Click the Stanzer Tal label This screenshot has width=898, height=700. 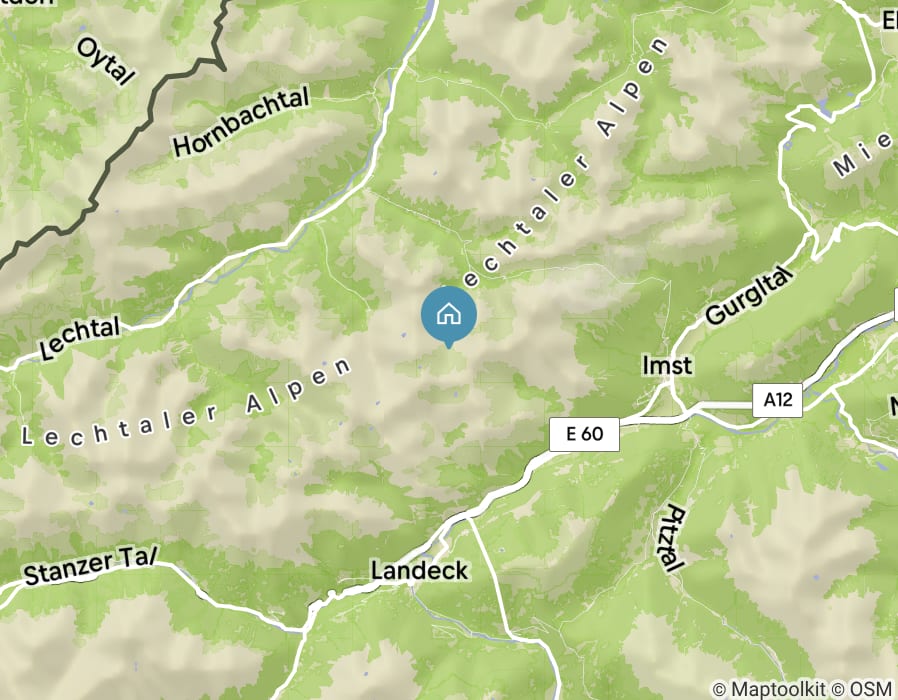(x=90, y=566)
